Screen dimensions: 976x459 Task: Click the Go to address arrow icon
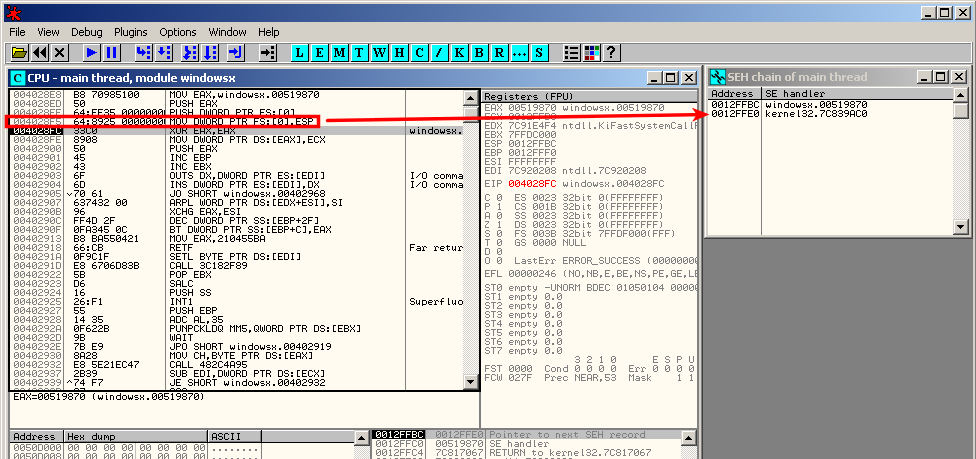(x=267, y=52)
